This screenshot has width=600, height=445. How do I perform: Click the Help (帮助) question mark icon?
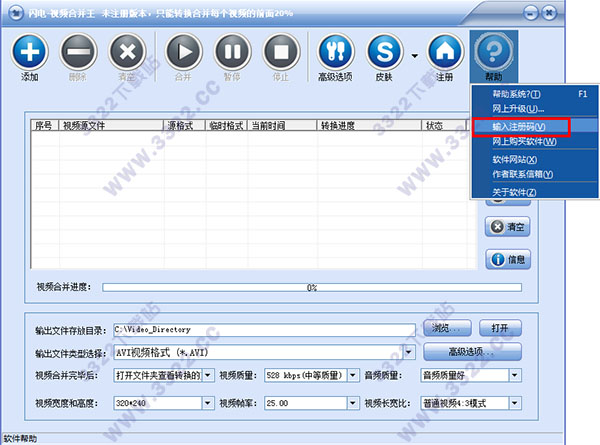pos(496,50)
